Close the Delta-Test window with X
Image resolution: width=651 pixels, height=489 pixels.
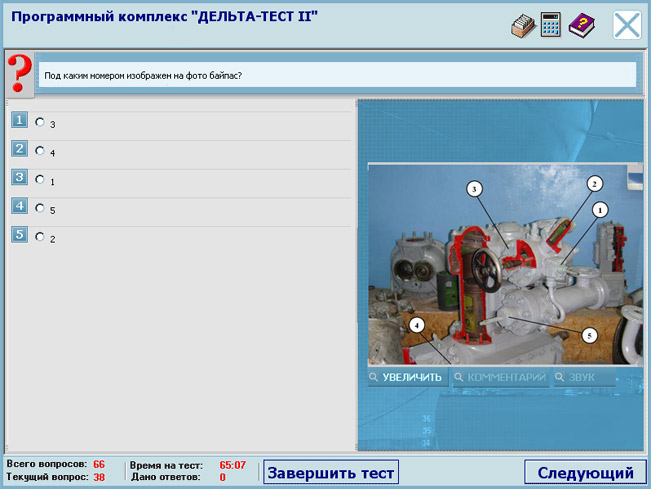click(627, 25)
